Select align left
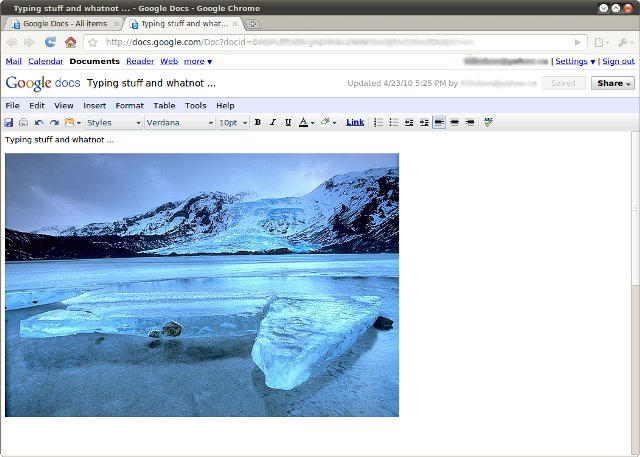The width and height of the screenshot is (640, 457). [439, 122]
